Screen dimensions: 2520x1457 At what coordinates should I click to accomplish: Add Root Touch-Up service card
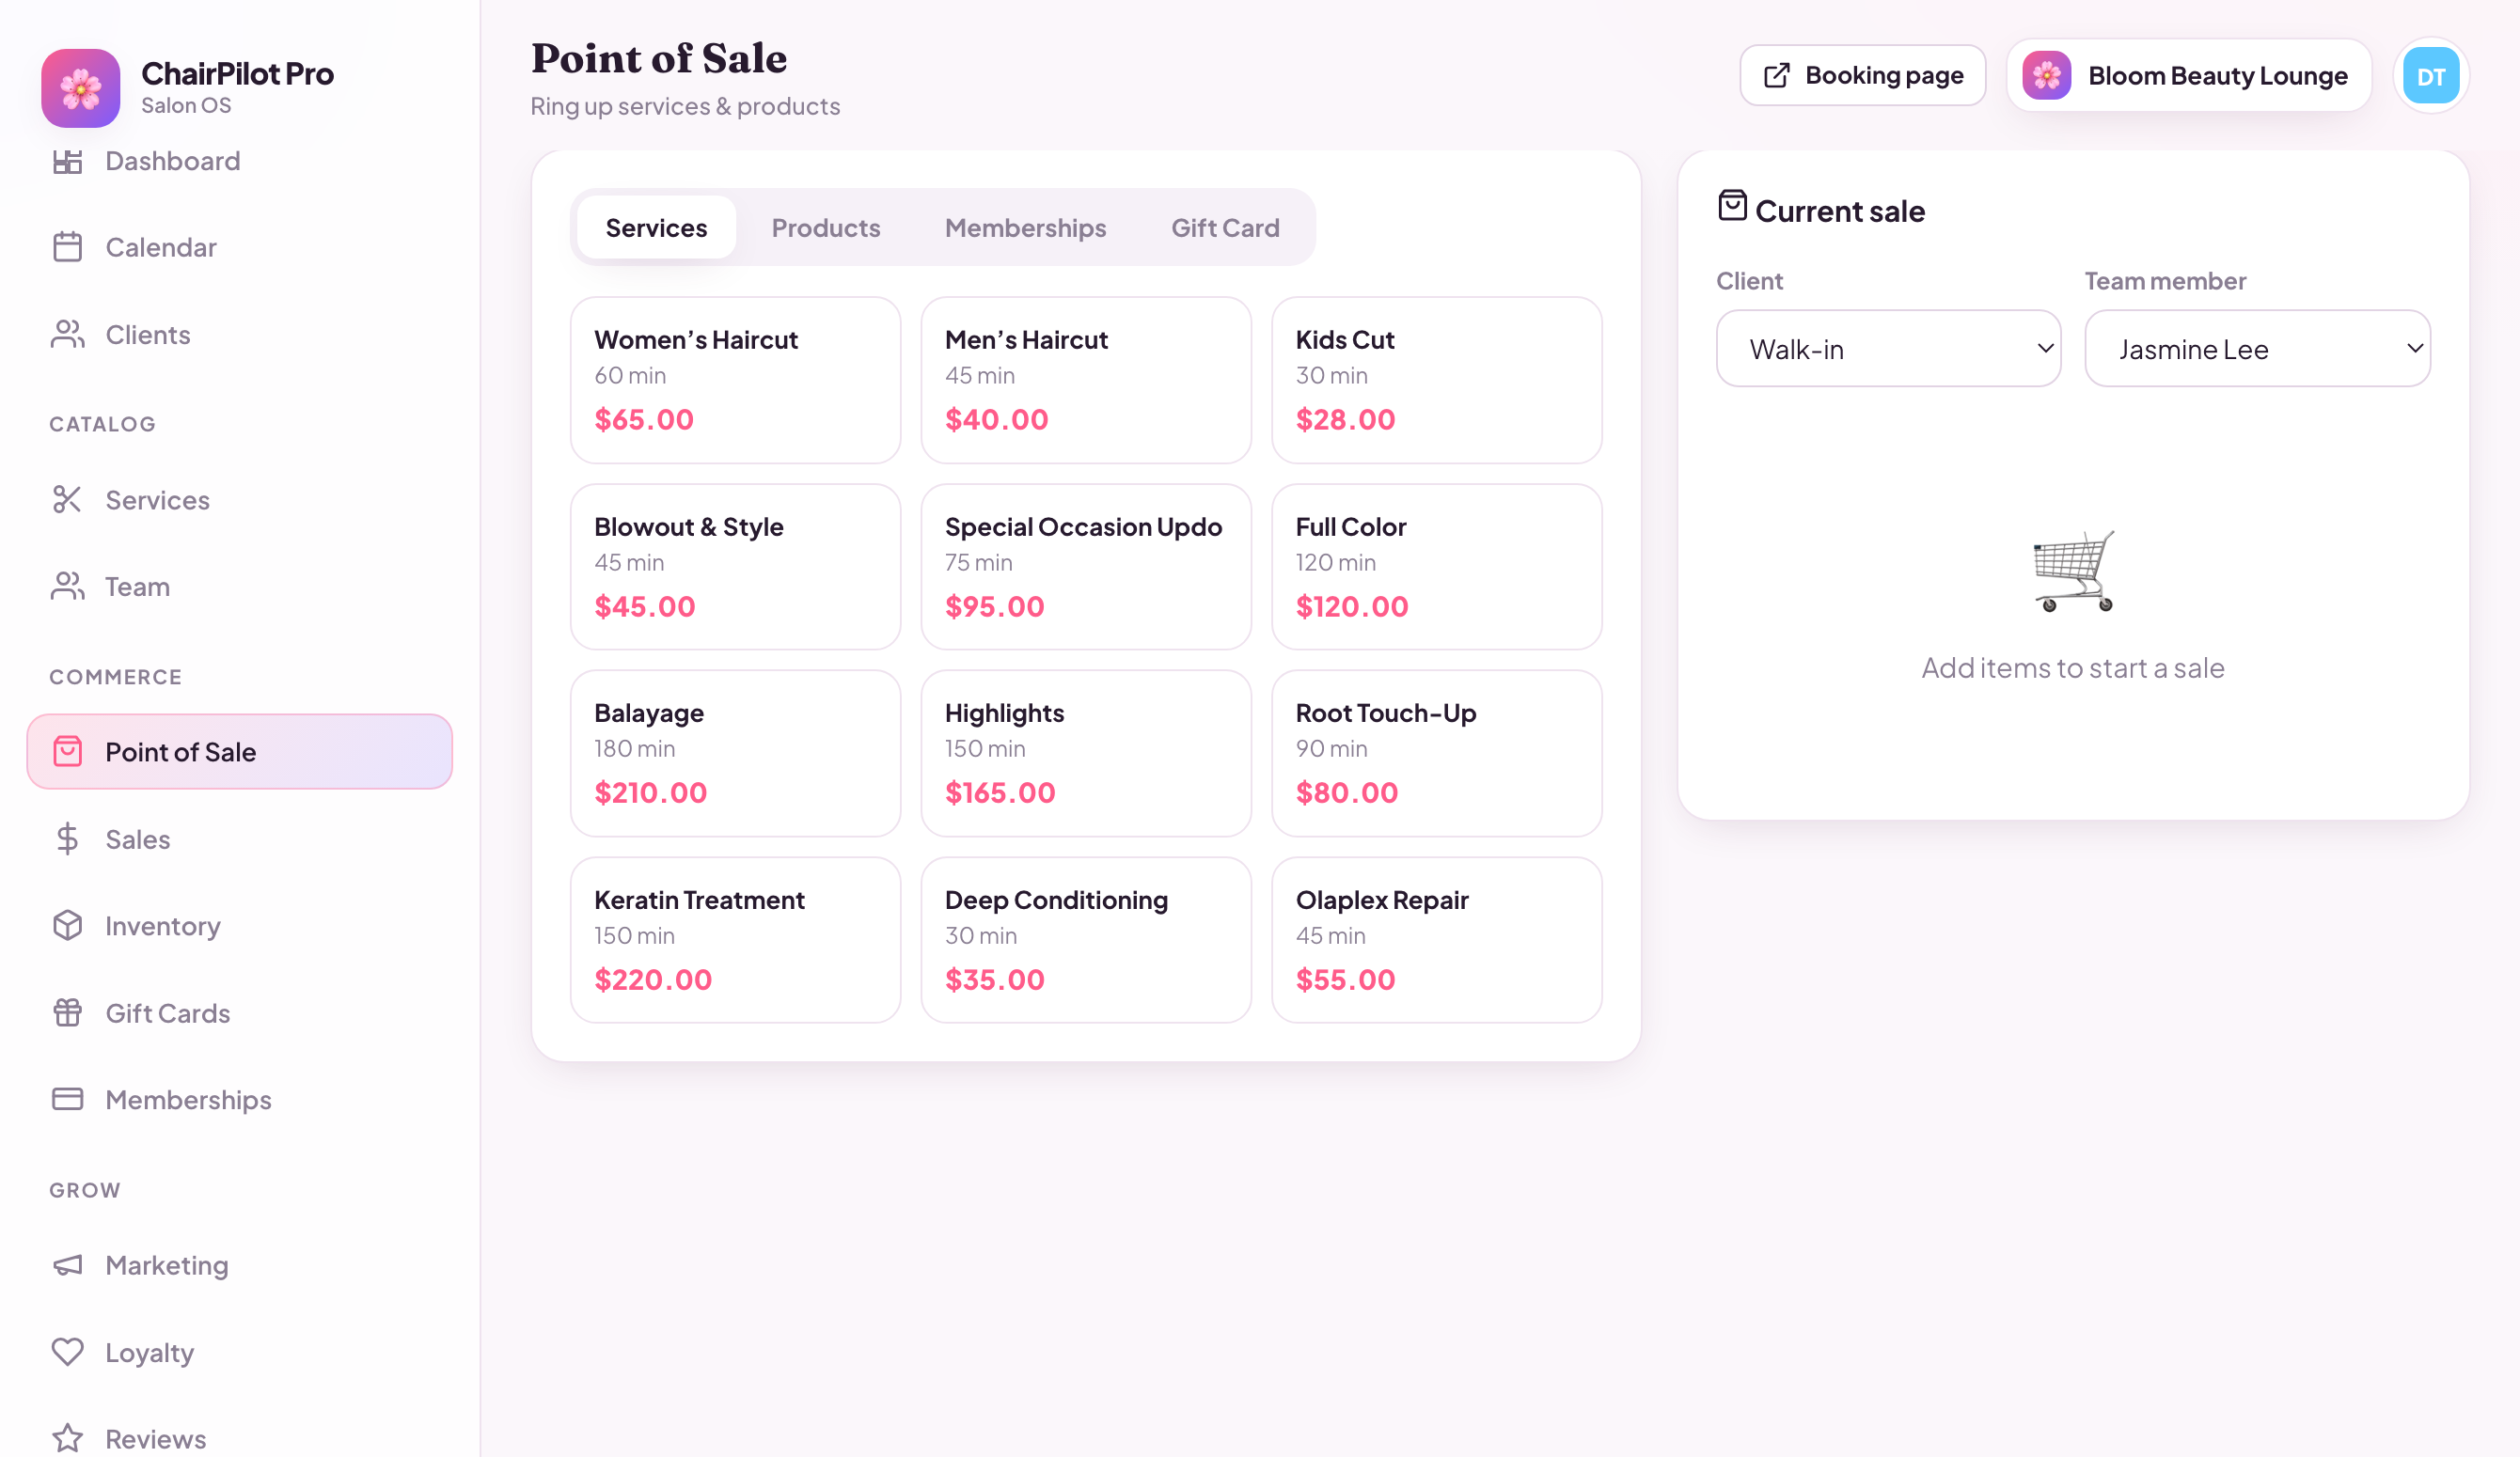(x=1436, y=753)
